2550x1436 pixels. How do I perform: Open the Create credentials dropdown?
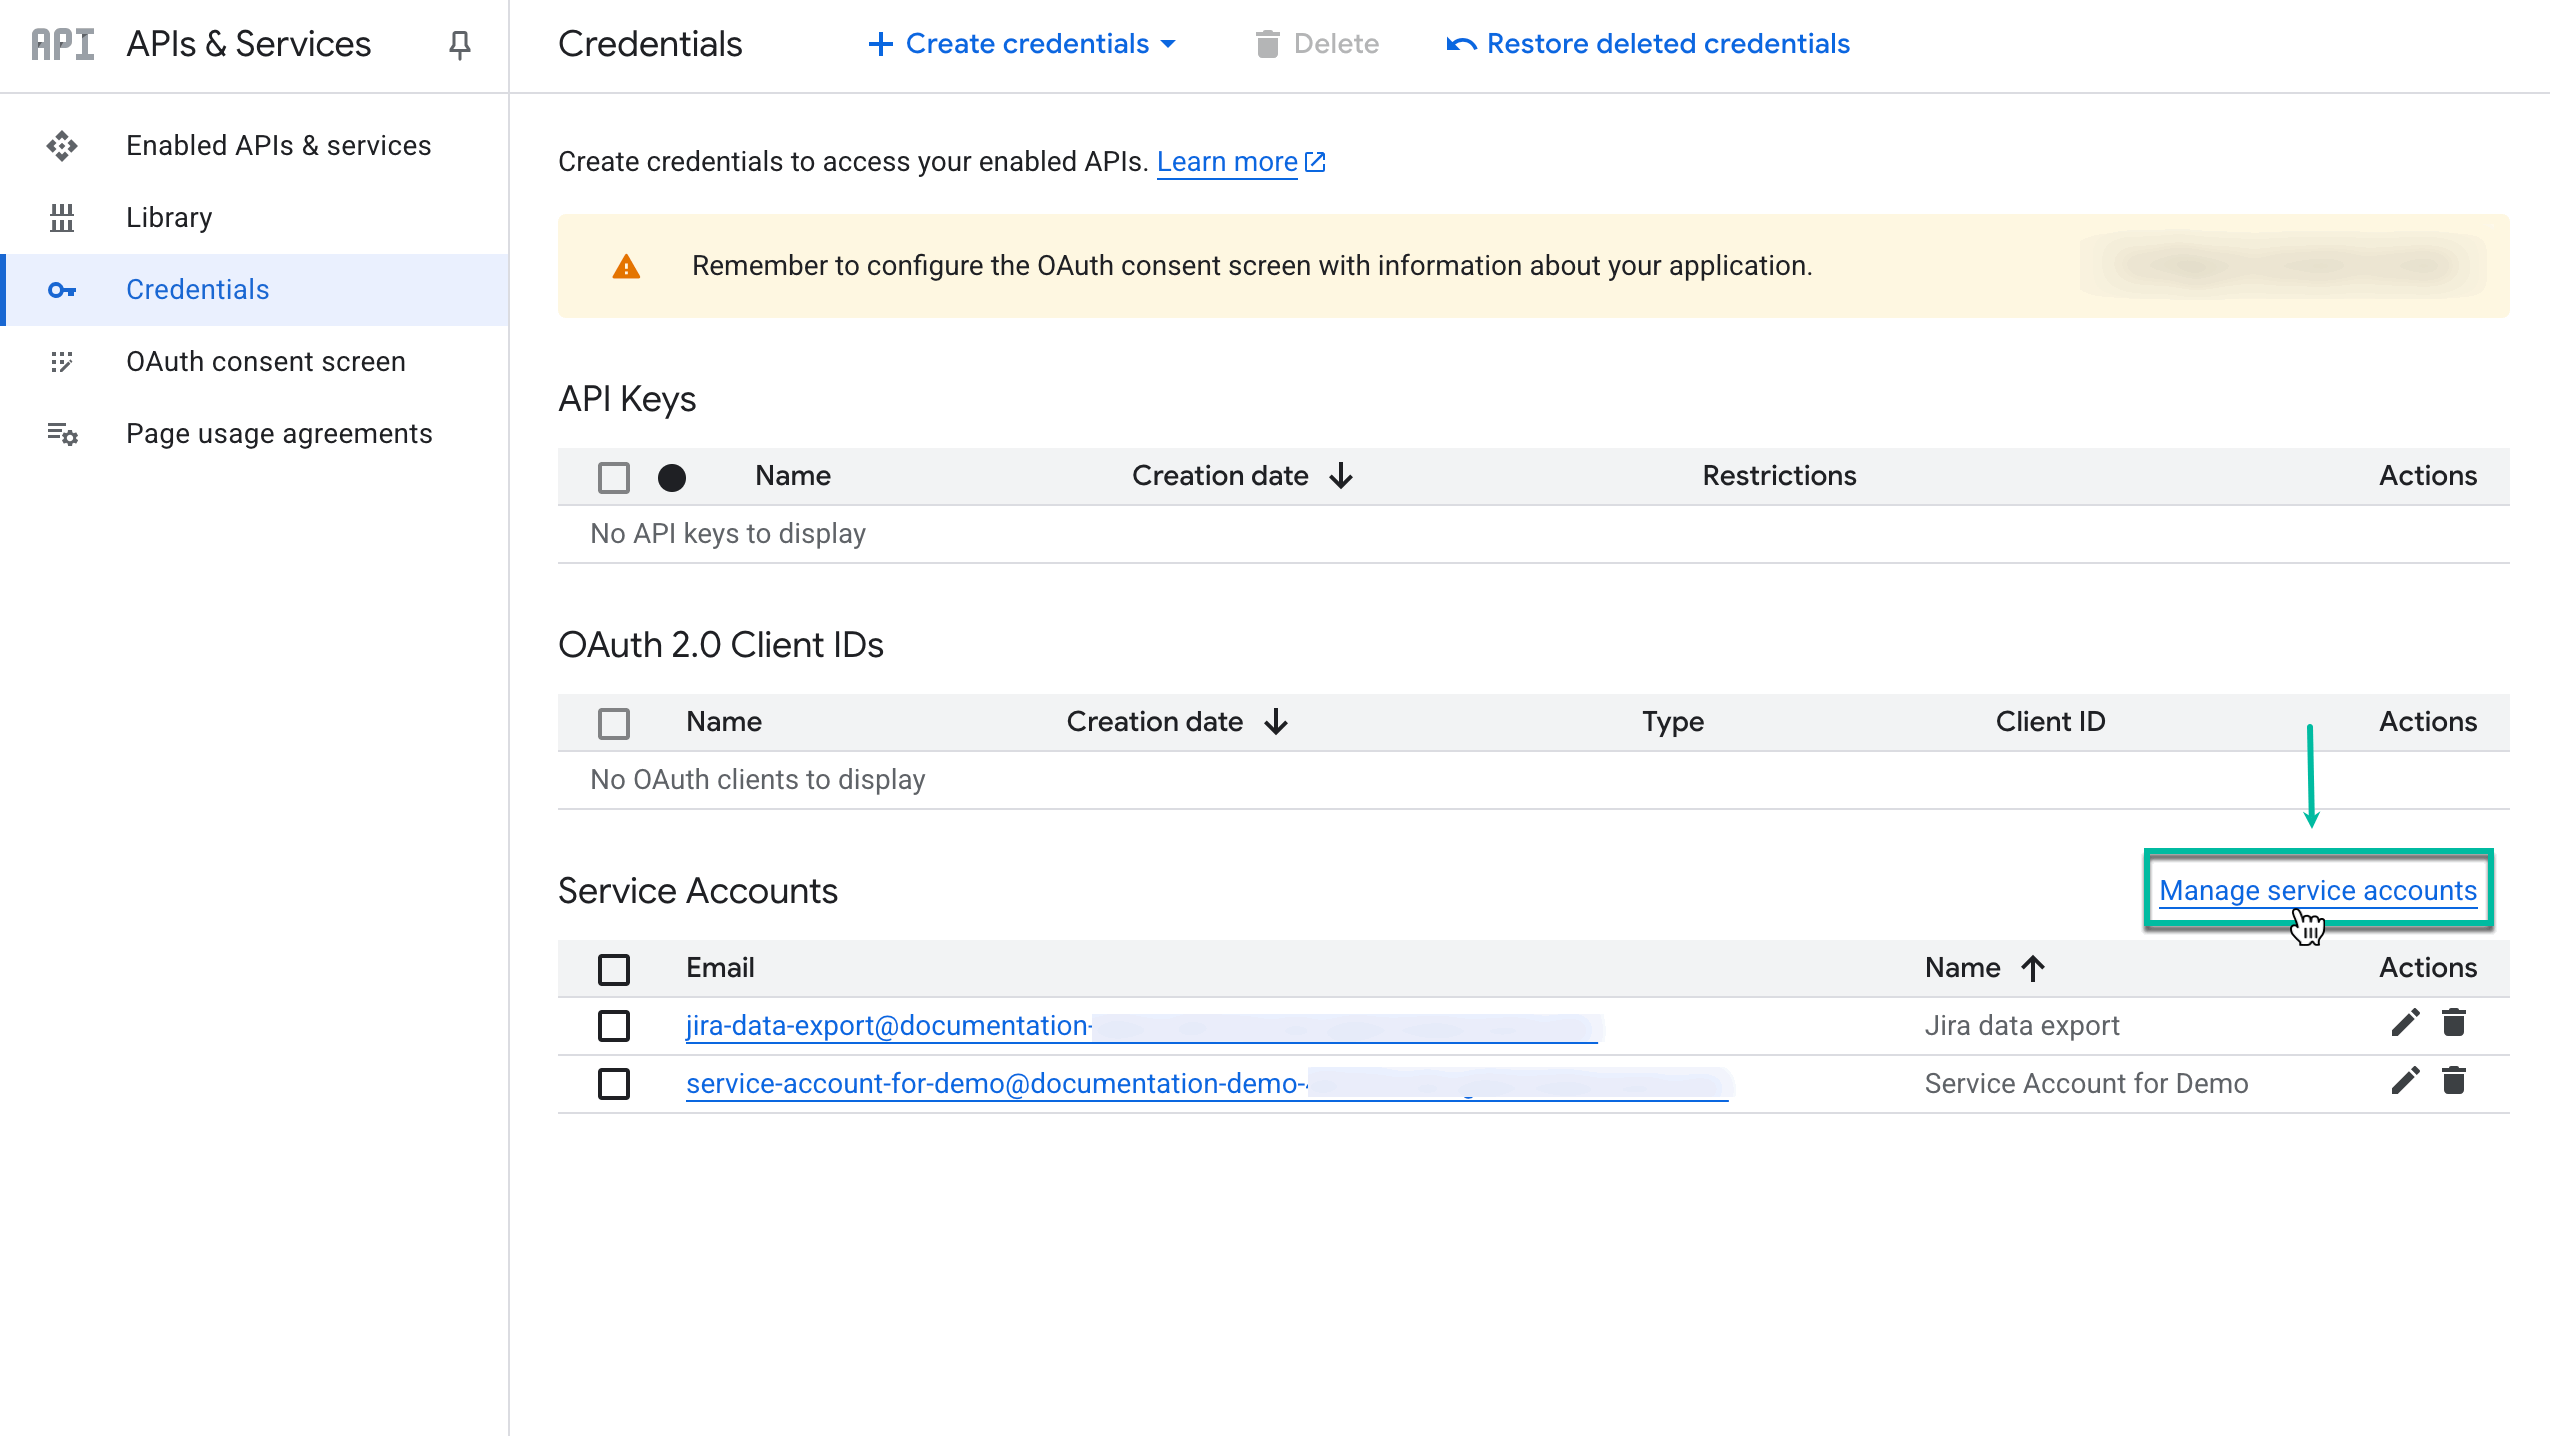pyautogui.click(x=1022, y=44)
